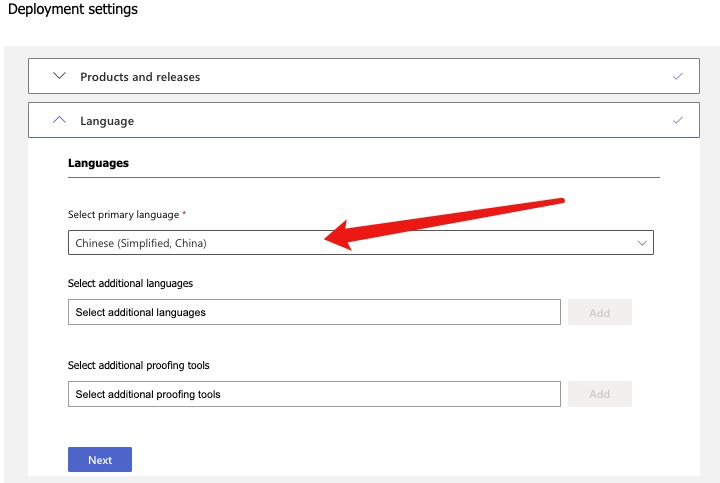The image size is (720, 483).
Task: Click the red arrow annotation head
Action: point(338,236)
